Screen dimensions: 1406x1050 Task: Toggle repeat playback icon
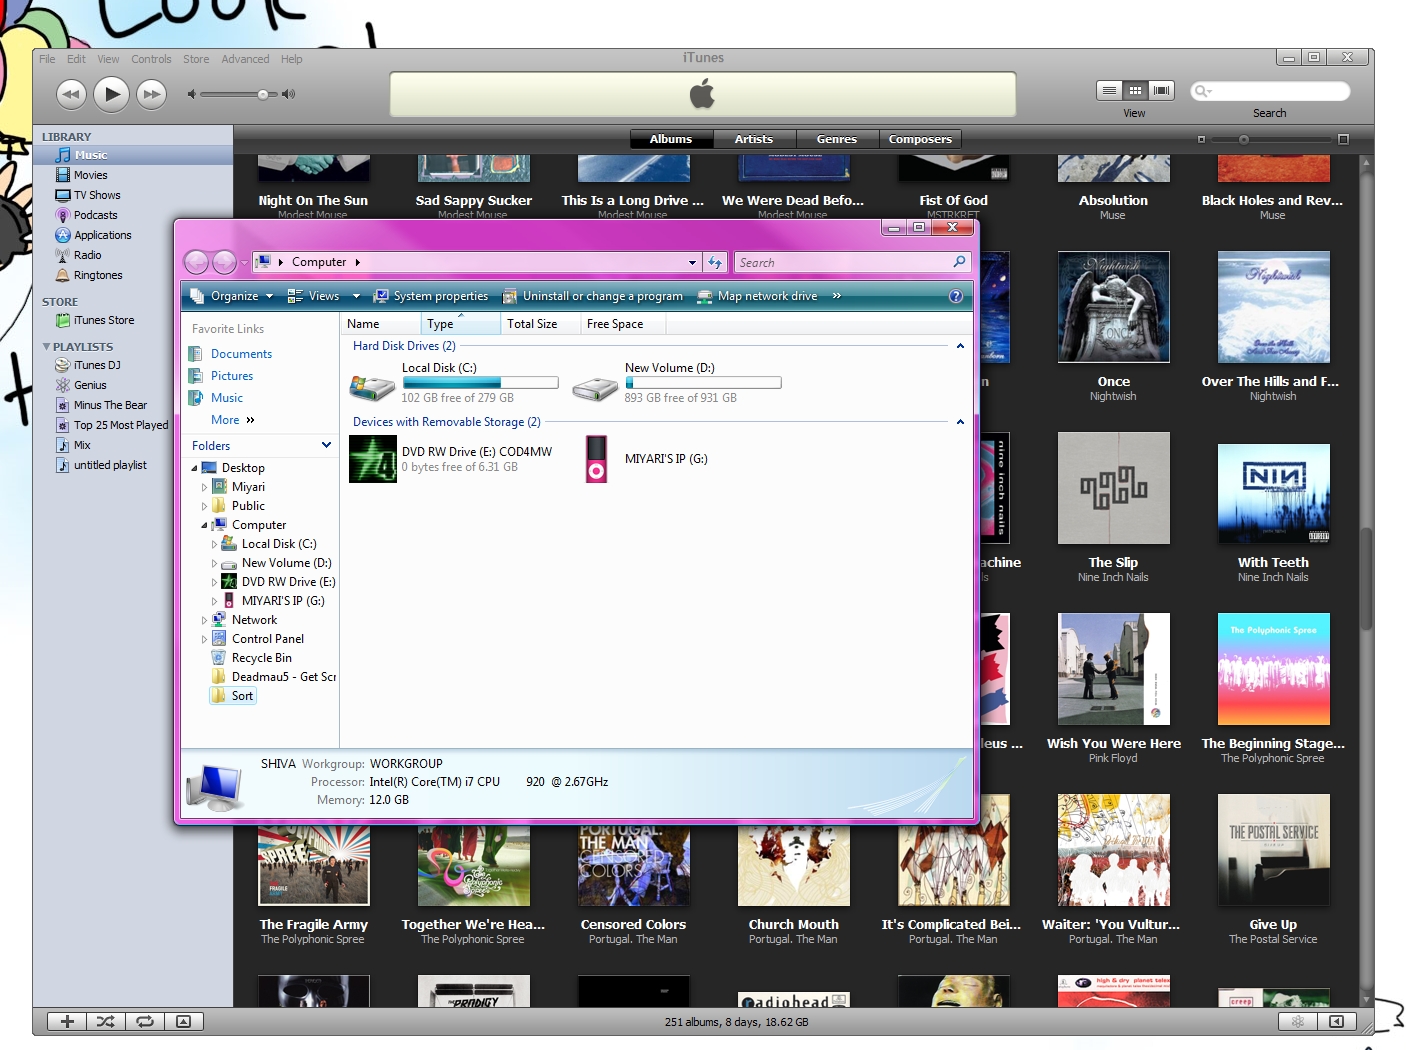145,1021
